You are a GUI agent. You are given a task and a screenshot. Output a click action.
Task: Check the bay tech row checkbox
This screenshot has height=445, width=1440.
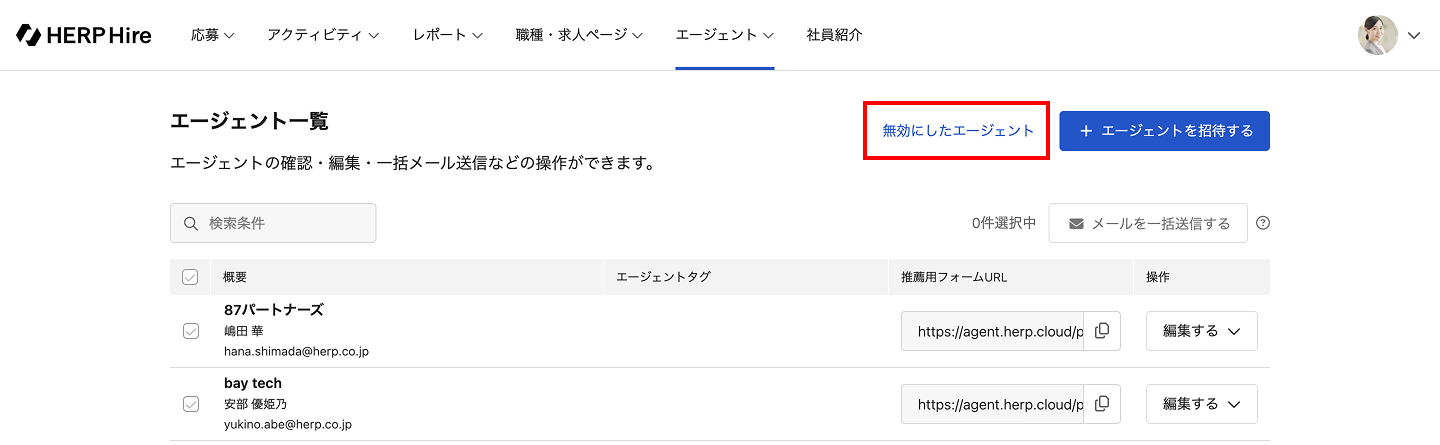point(190,404)
